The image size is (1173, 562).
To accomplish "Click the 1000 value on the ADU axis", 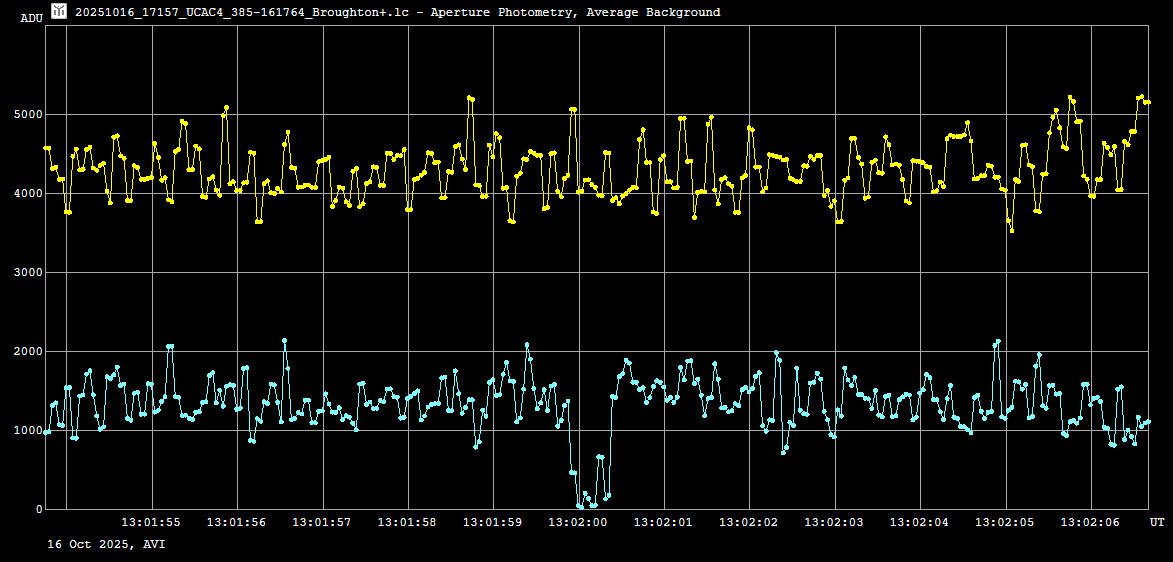I will coord(27,431).
